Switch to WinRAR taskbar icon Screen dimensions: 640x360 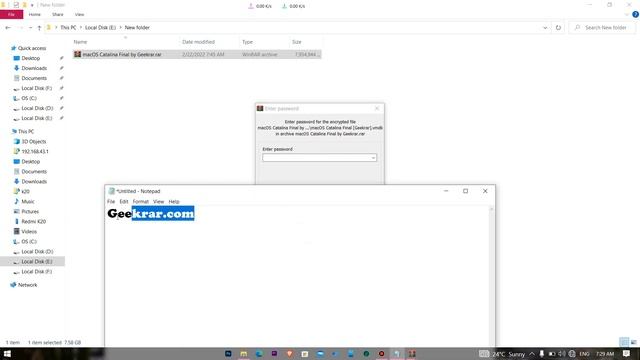click(x=412, y=354)
